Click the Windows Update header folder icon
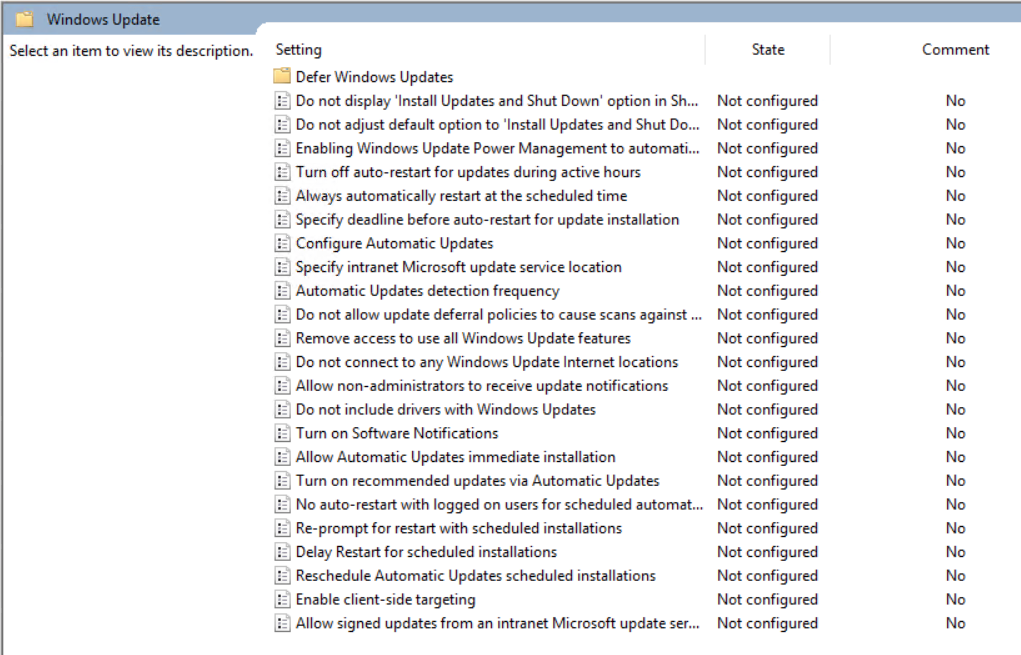Image resolution: width=1021 pixels, height=655 pixels. [x=25, y=20]
